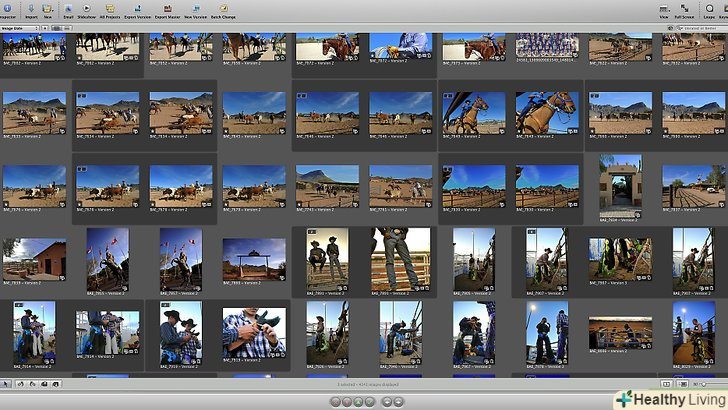Click the Email toolbar icon
Image resolution: width=728 pixels, height=410 pixels.
(68, 10)
